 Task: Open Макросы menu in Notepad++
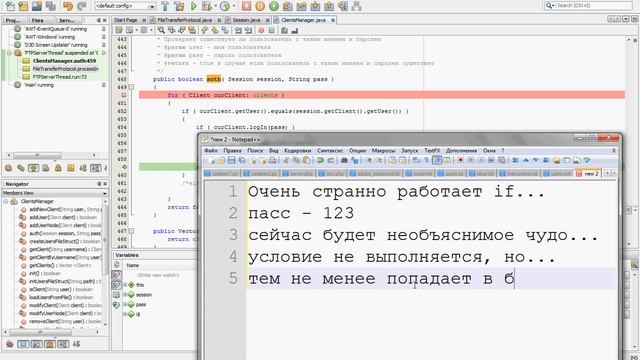click(383, 151)
